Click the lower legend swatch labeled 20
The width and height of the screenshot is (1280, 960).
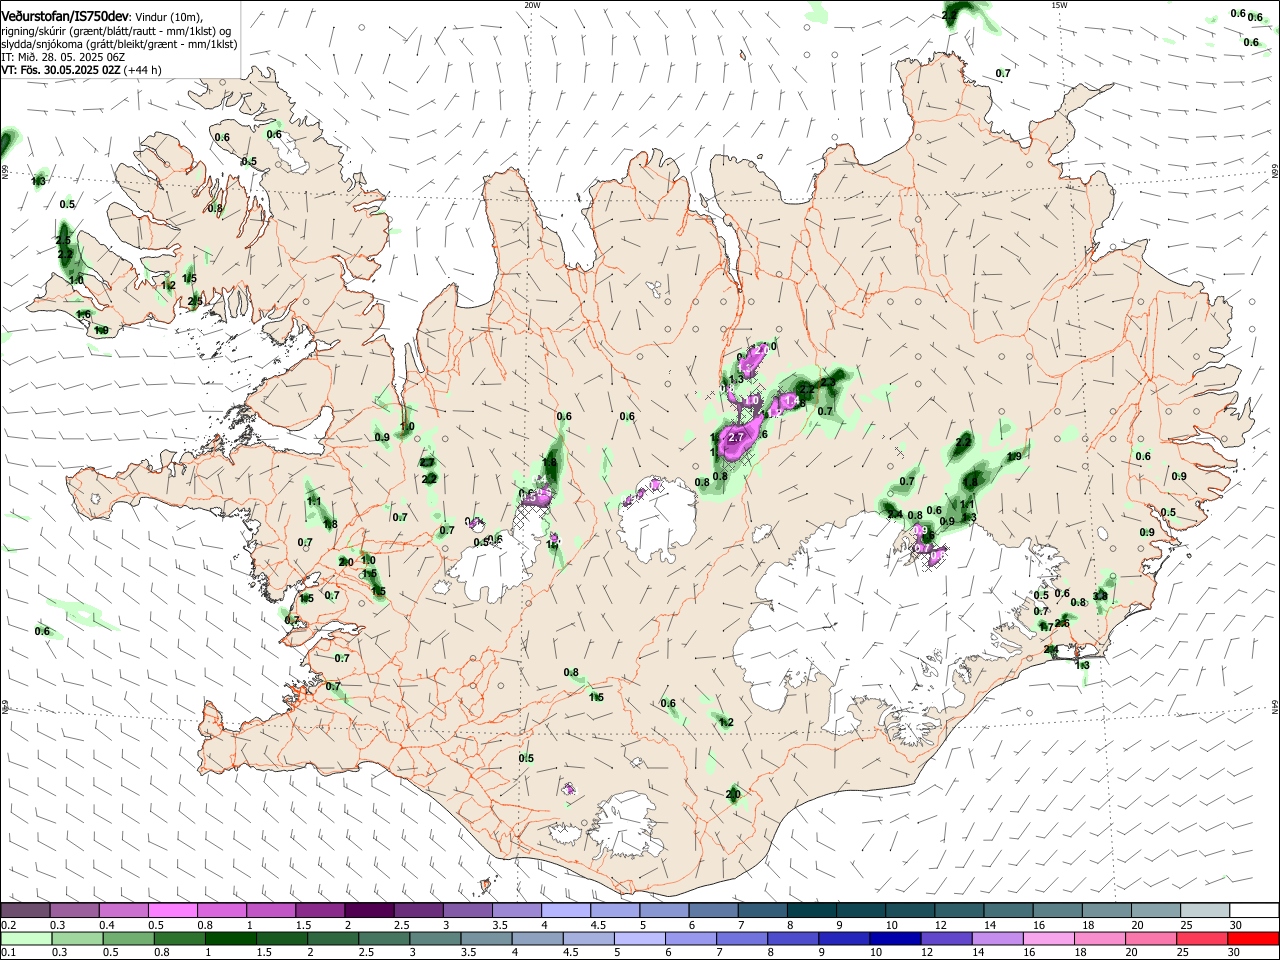tap(1152, 938)
